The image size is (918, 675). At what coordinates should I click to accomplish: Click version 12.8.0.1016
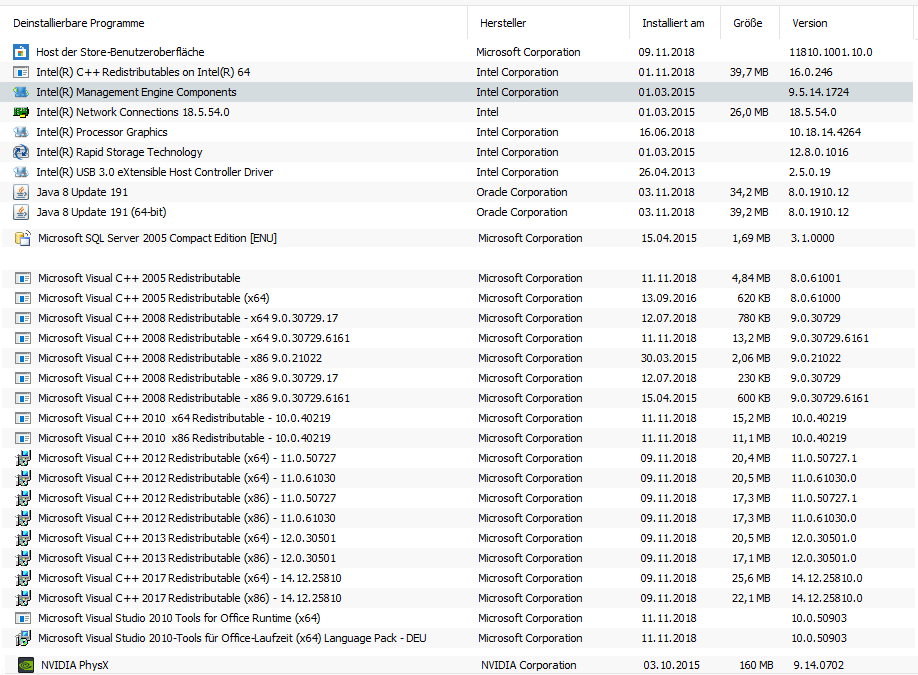pos(818,152)
